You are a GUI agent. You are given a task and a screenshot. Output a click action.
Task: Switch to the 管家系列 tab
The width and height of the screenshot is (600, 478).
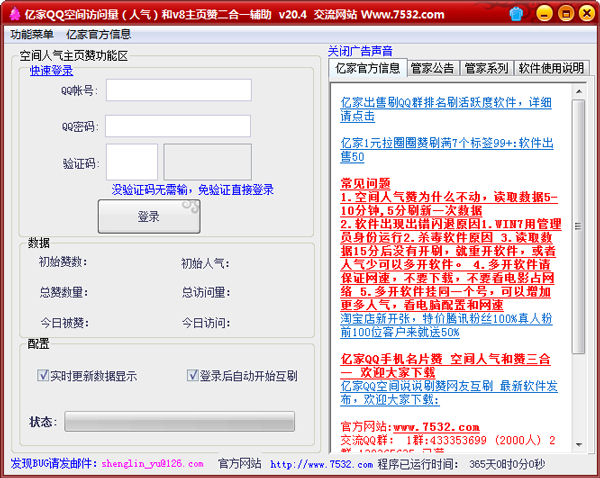tap(486, 68)
